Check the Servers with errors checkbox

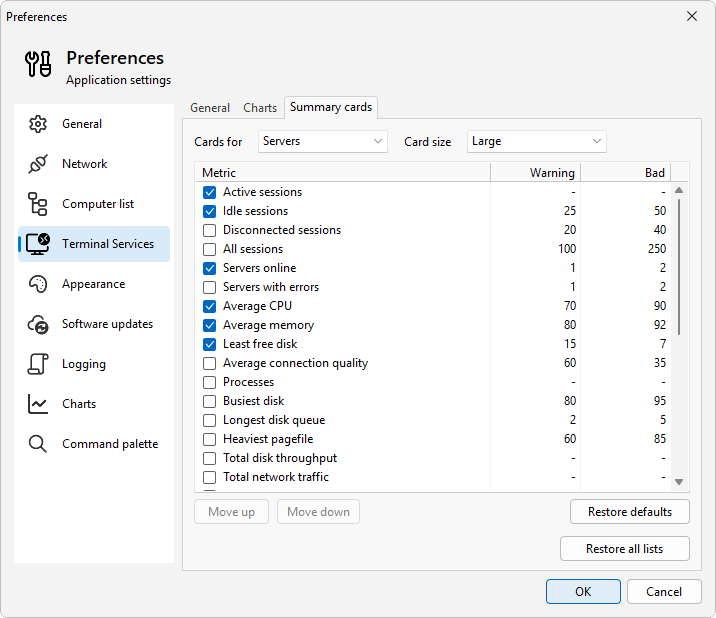click(210, 287)
